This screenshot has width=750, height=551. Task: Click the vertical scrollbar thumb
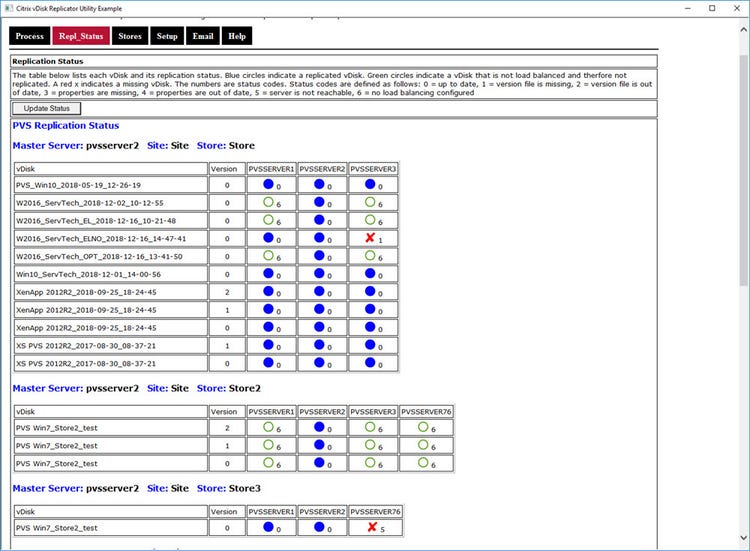coord(744,170)
